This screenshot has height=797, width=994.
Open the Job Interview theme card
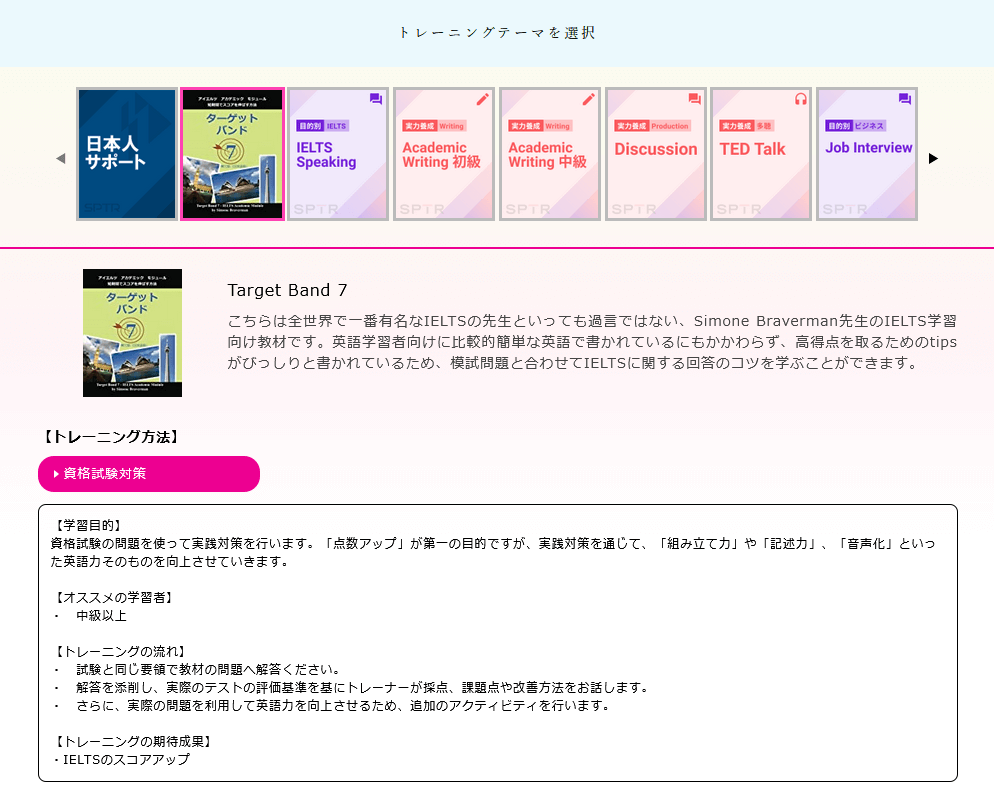[867, 154]
